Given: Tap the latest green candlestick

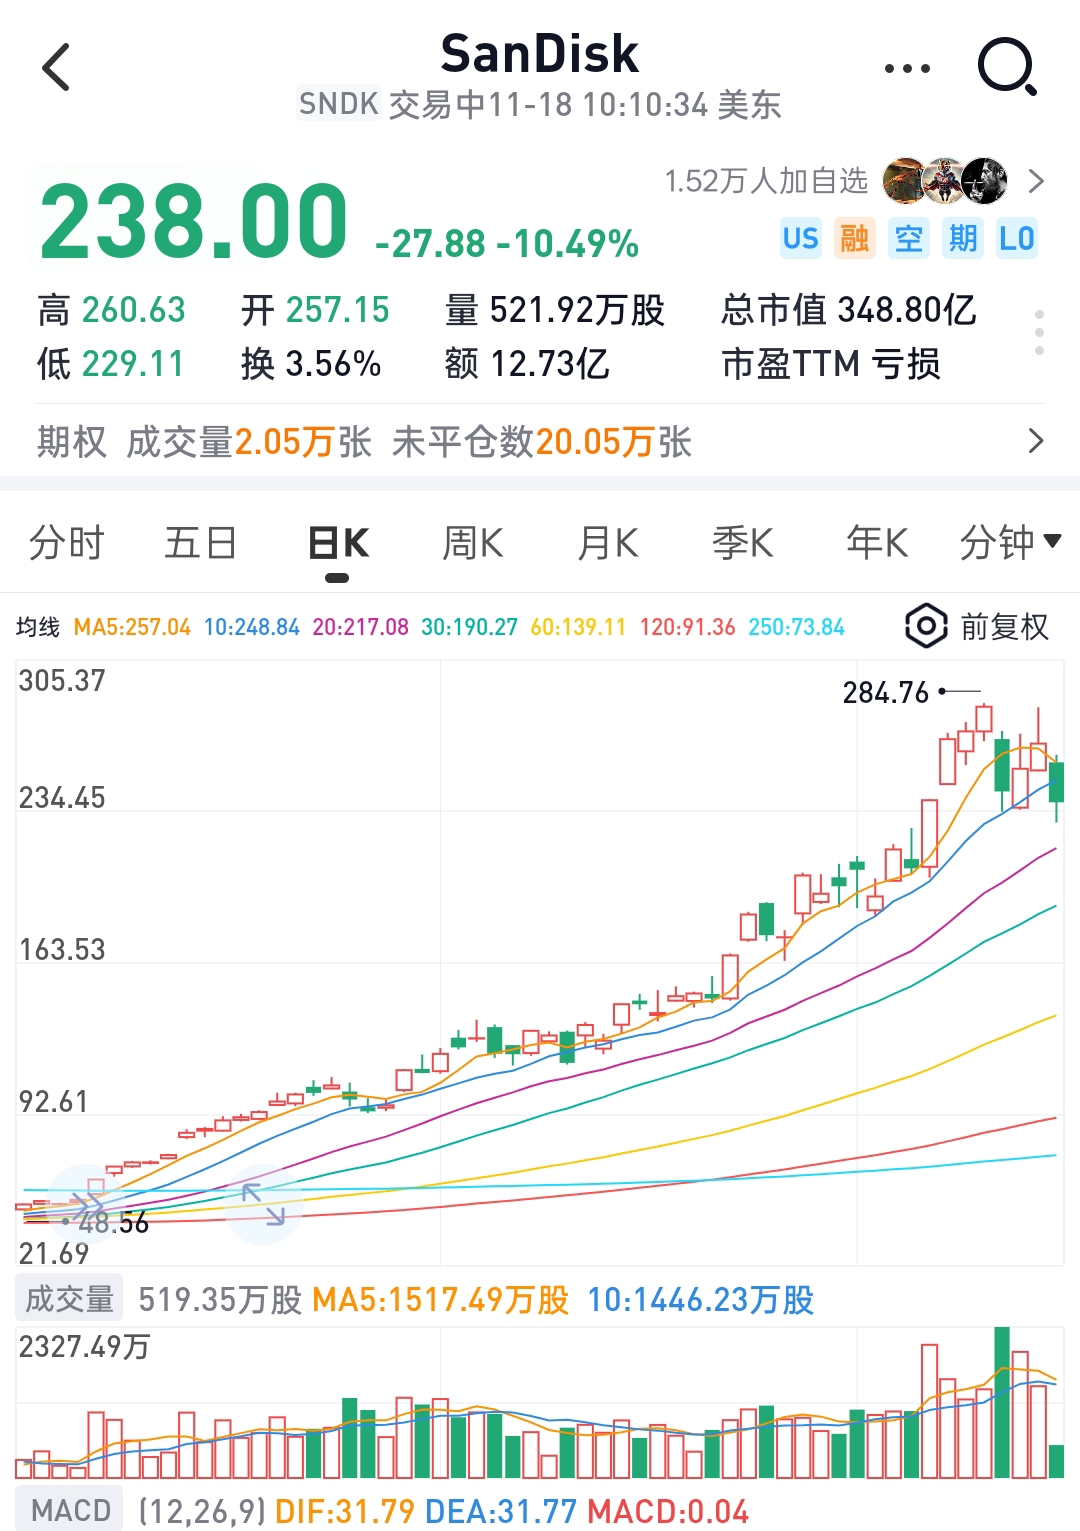Looking at the screenshot, I should pos(1056,782).
